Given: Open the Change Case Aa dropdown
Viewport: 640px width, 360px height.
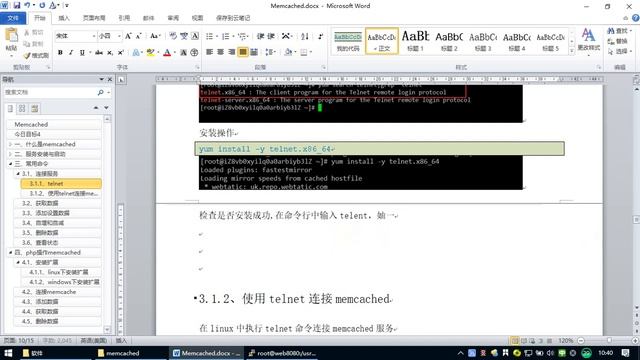Looking at the screenshot, I should 155,36.
